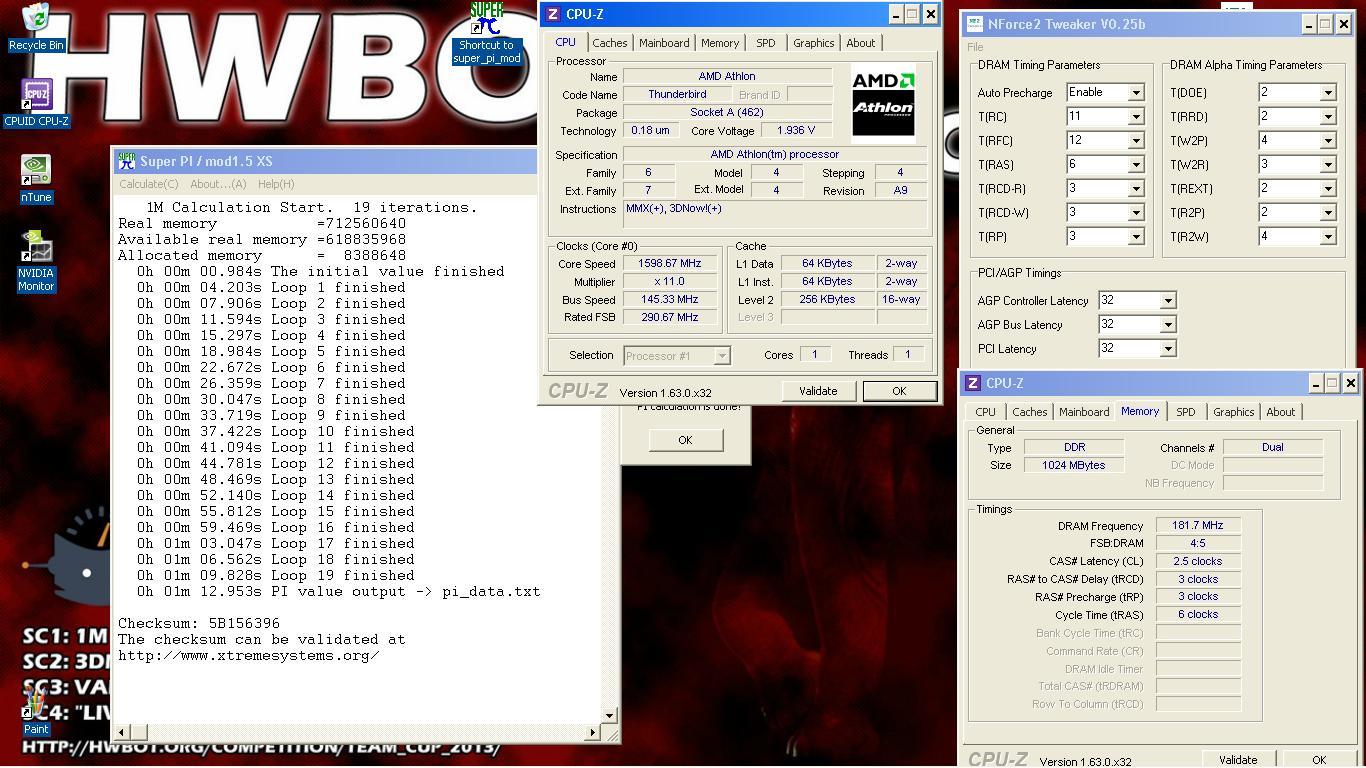Open the AGP Controller Latency dropdown
The height and width of the screenshot is (768, 1366).
pos(1168,301)
